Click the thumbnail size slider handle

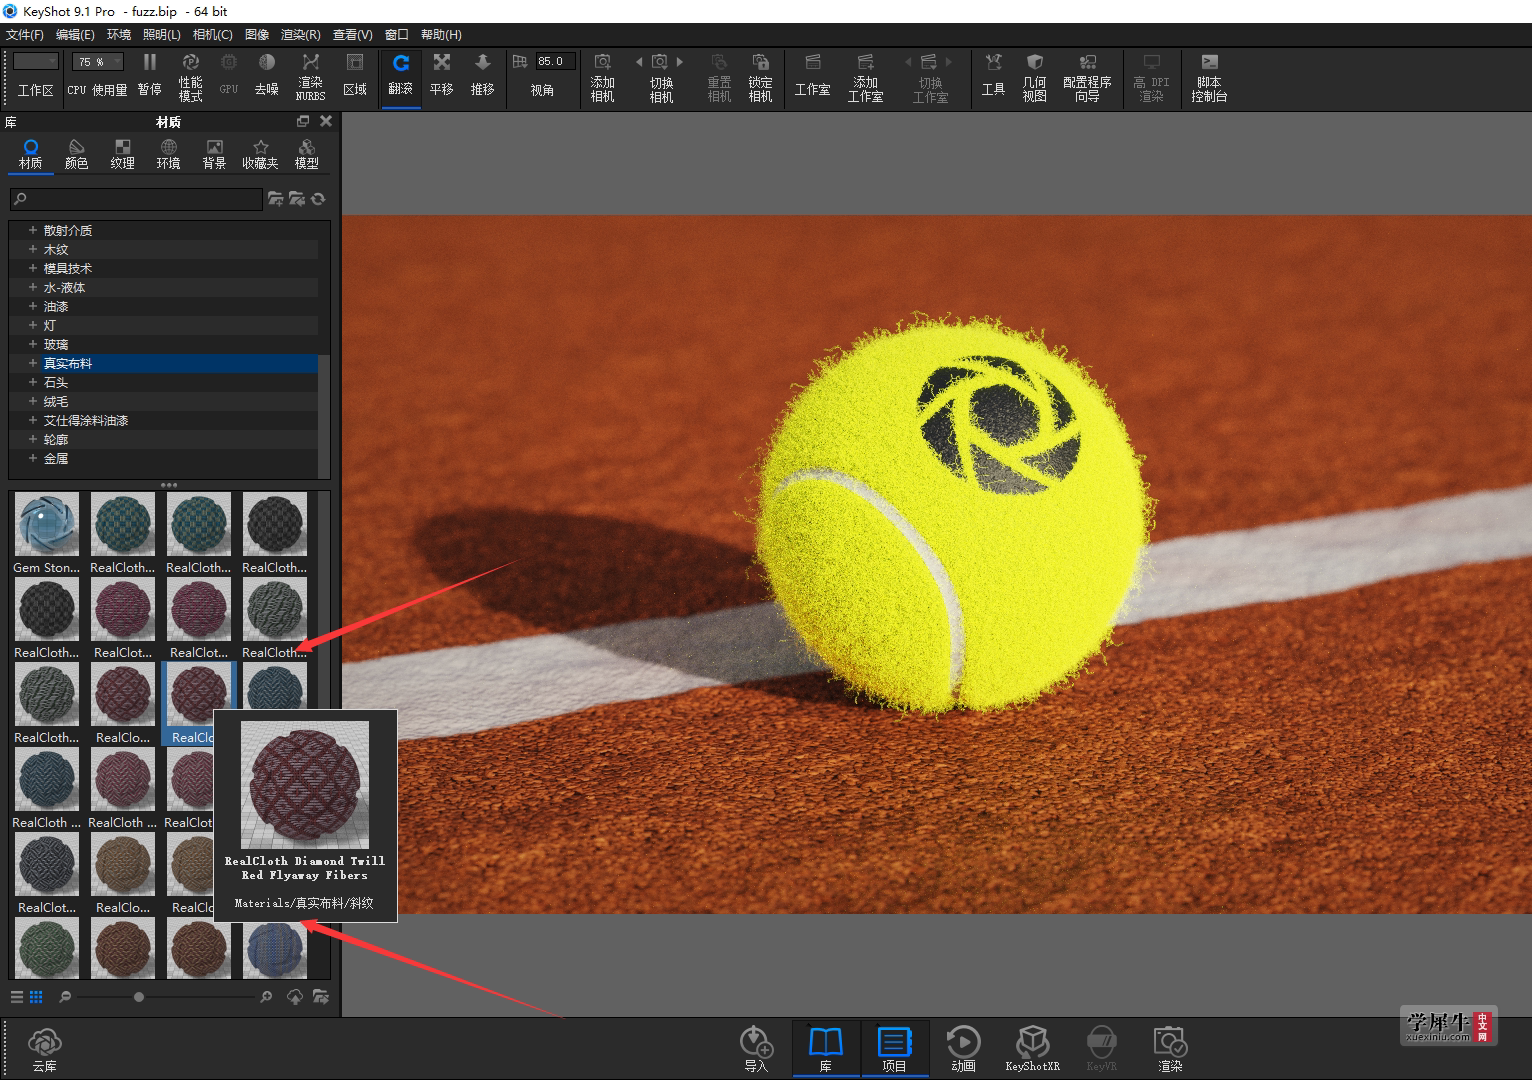[138, 997]
